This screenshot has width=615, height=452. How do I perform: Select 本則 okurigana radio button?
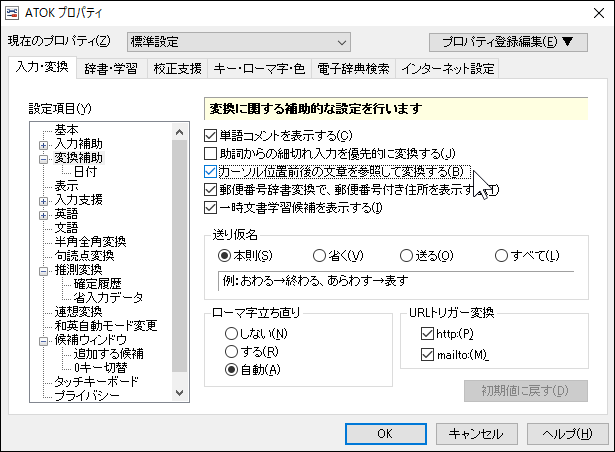tap(224, 256)
